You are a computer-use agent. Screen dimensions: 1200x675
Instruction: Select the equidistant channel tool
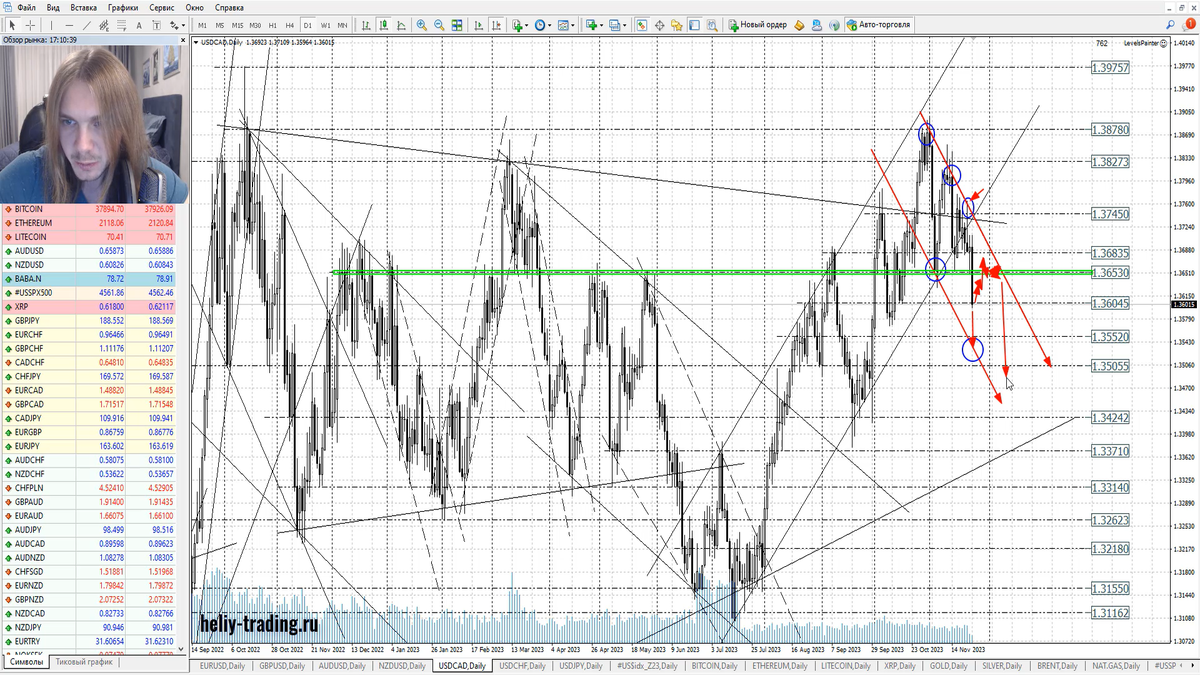[x=104, y=24]
